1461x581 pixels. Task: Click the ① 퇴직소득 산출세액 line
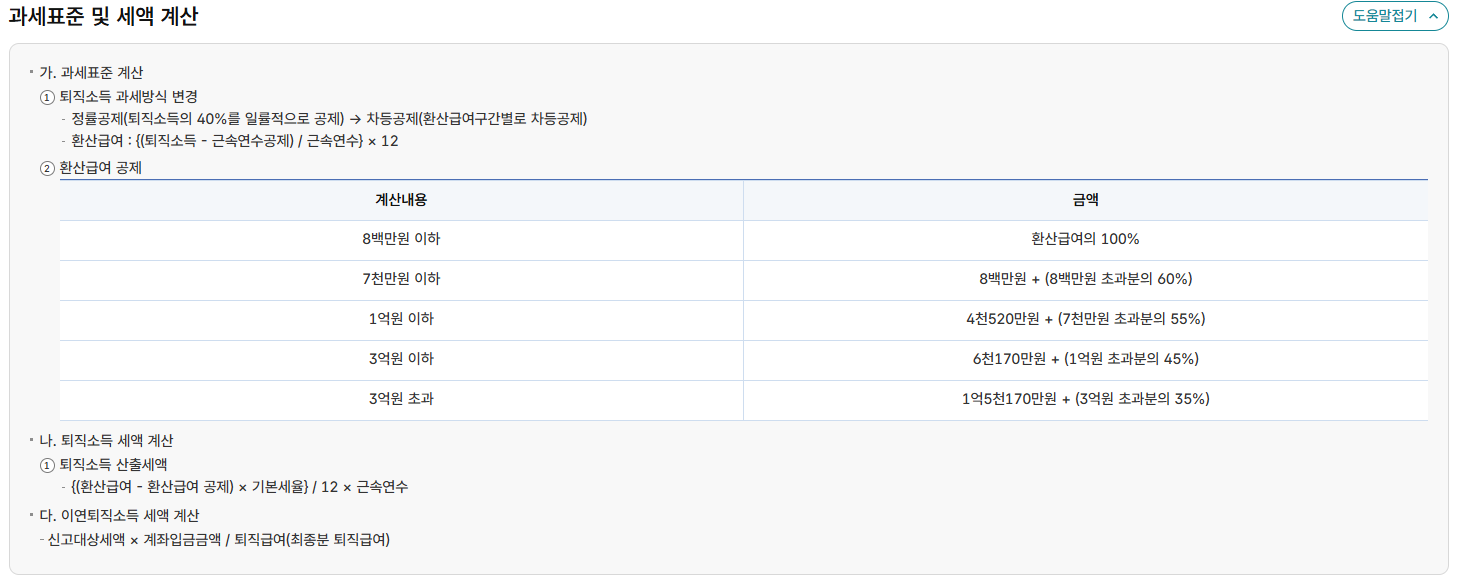pyautogui.click(x=105, y=463)
